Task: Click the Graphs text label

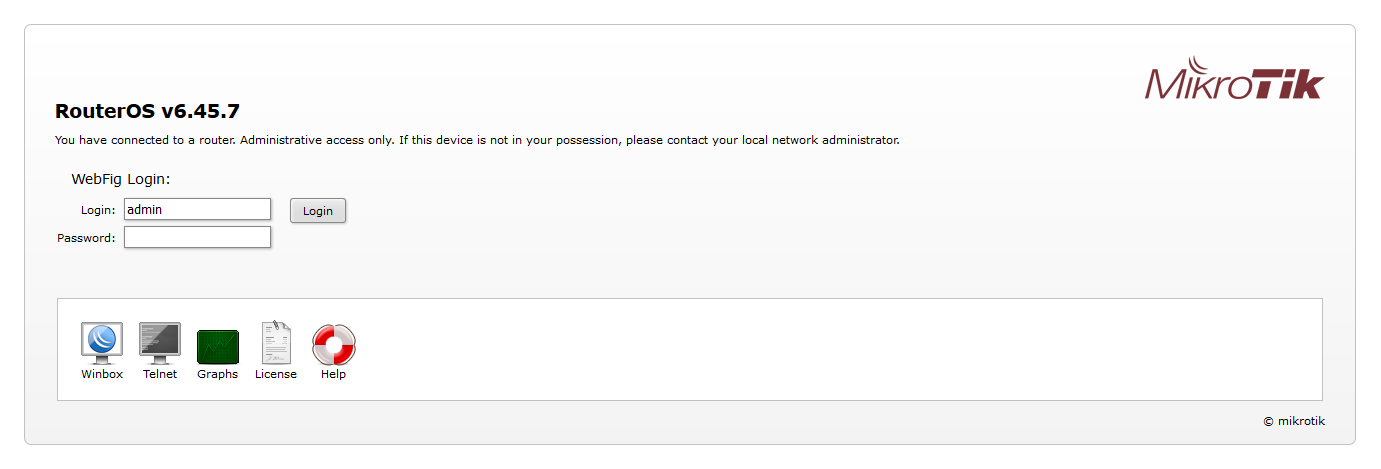Action: 218,374
